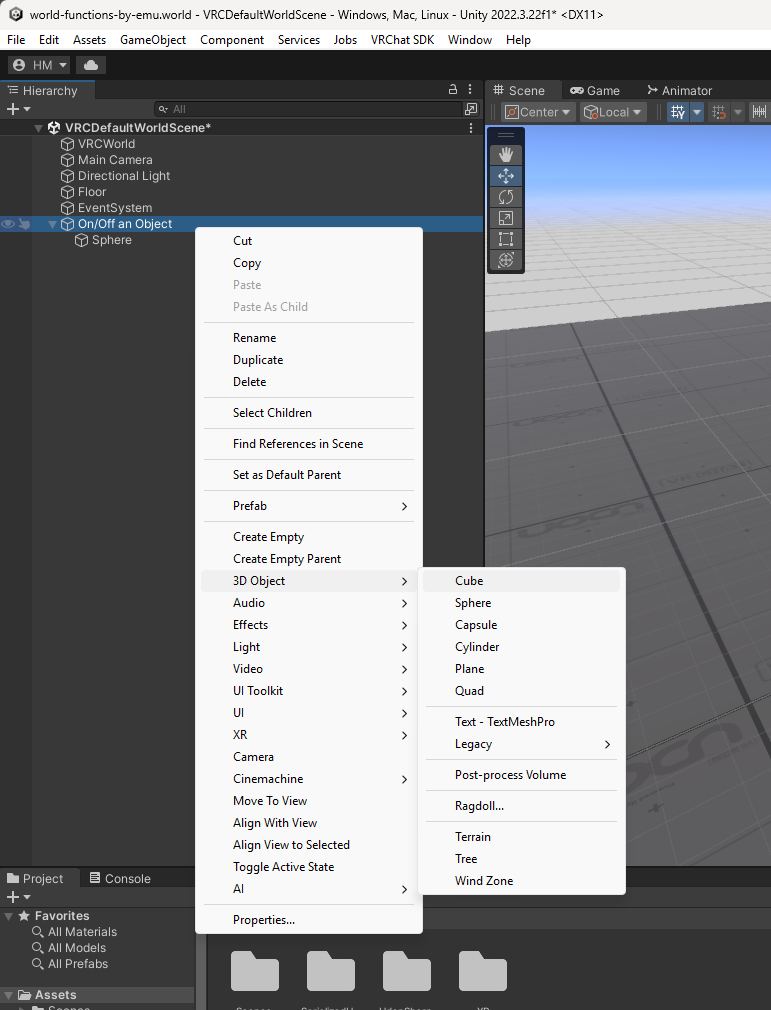Open the HM account dropdown button

(x=40, y=65)
